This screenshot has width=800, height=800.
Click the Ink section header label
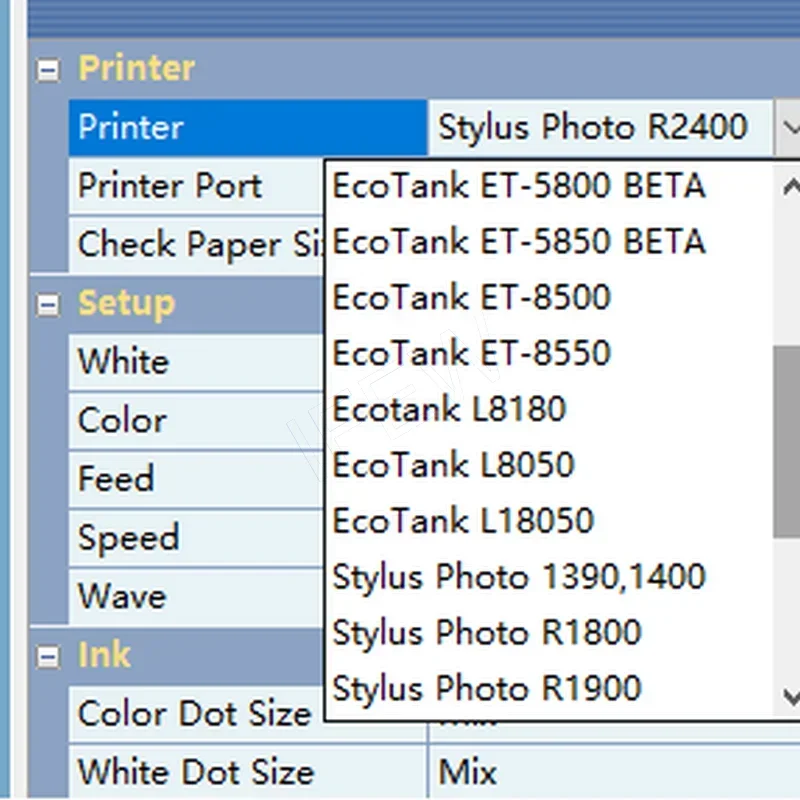(104, 655)
